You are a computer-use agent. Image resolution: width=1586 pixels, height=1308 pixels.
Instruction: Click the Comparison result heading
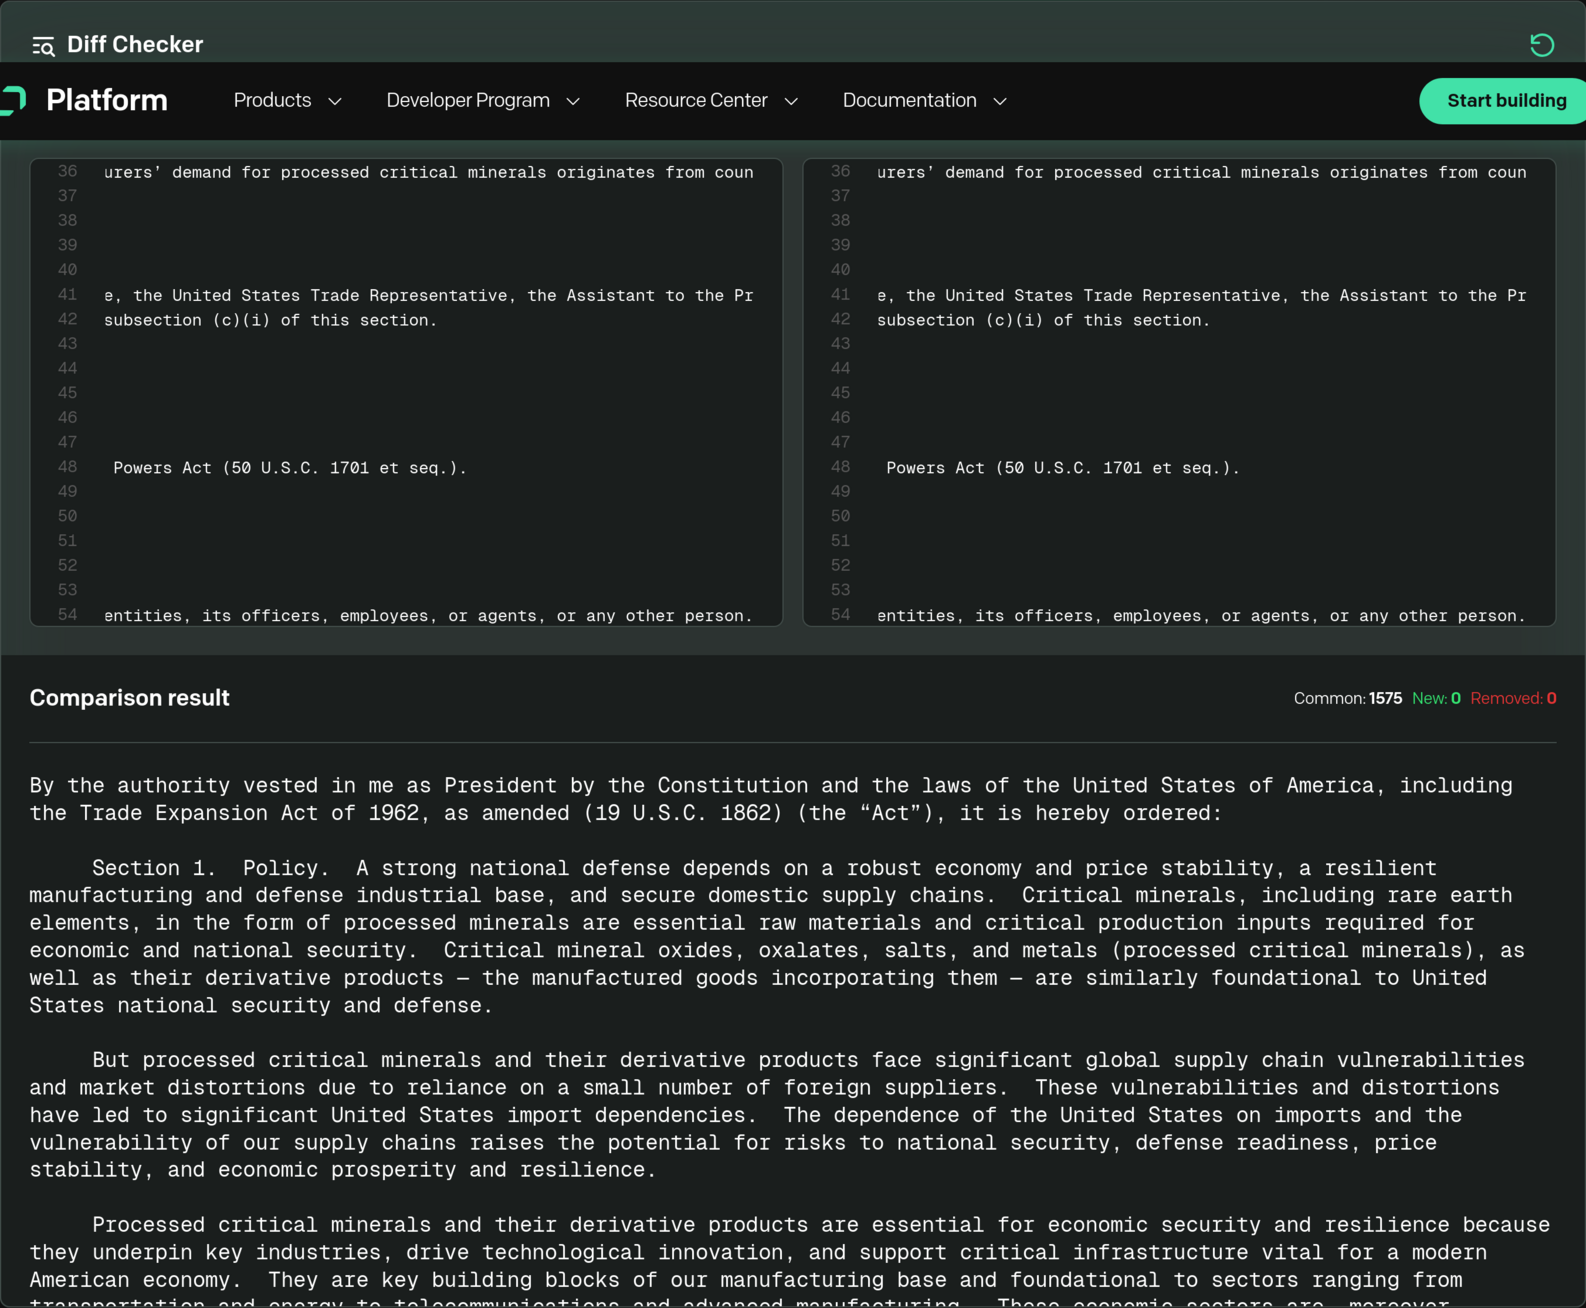(x=129, y=698)
